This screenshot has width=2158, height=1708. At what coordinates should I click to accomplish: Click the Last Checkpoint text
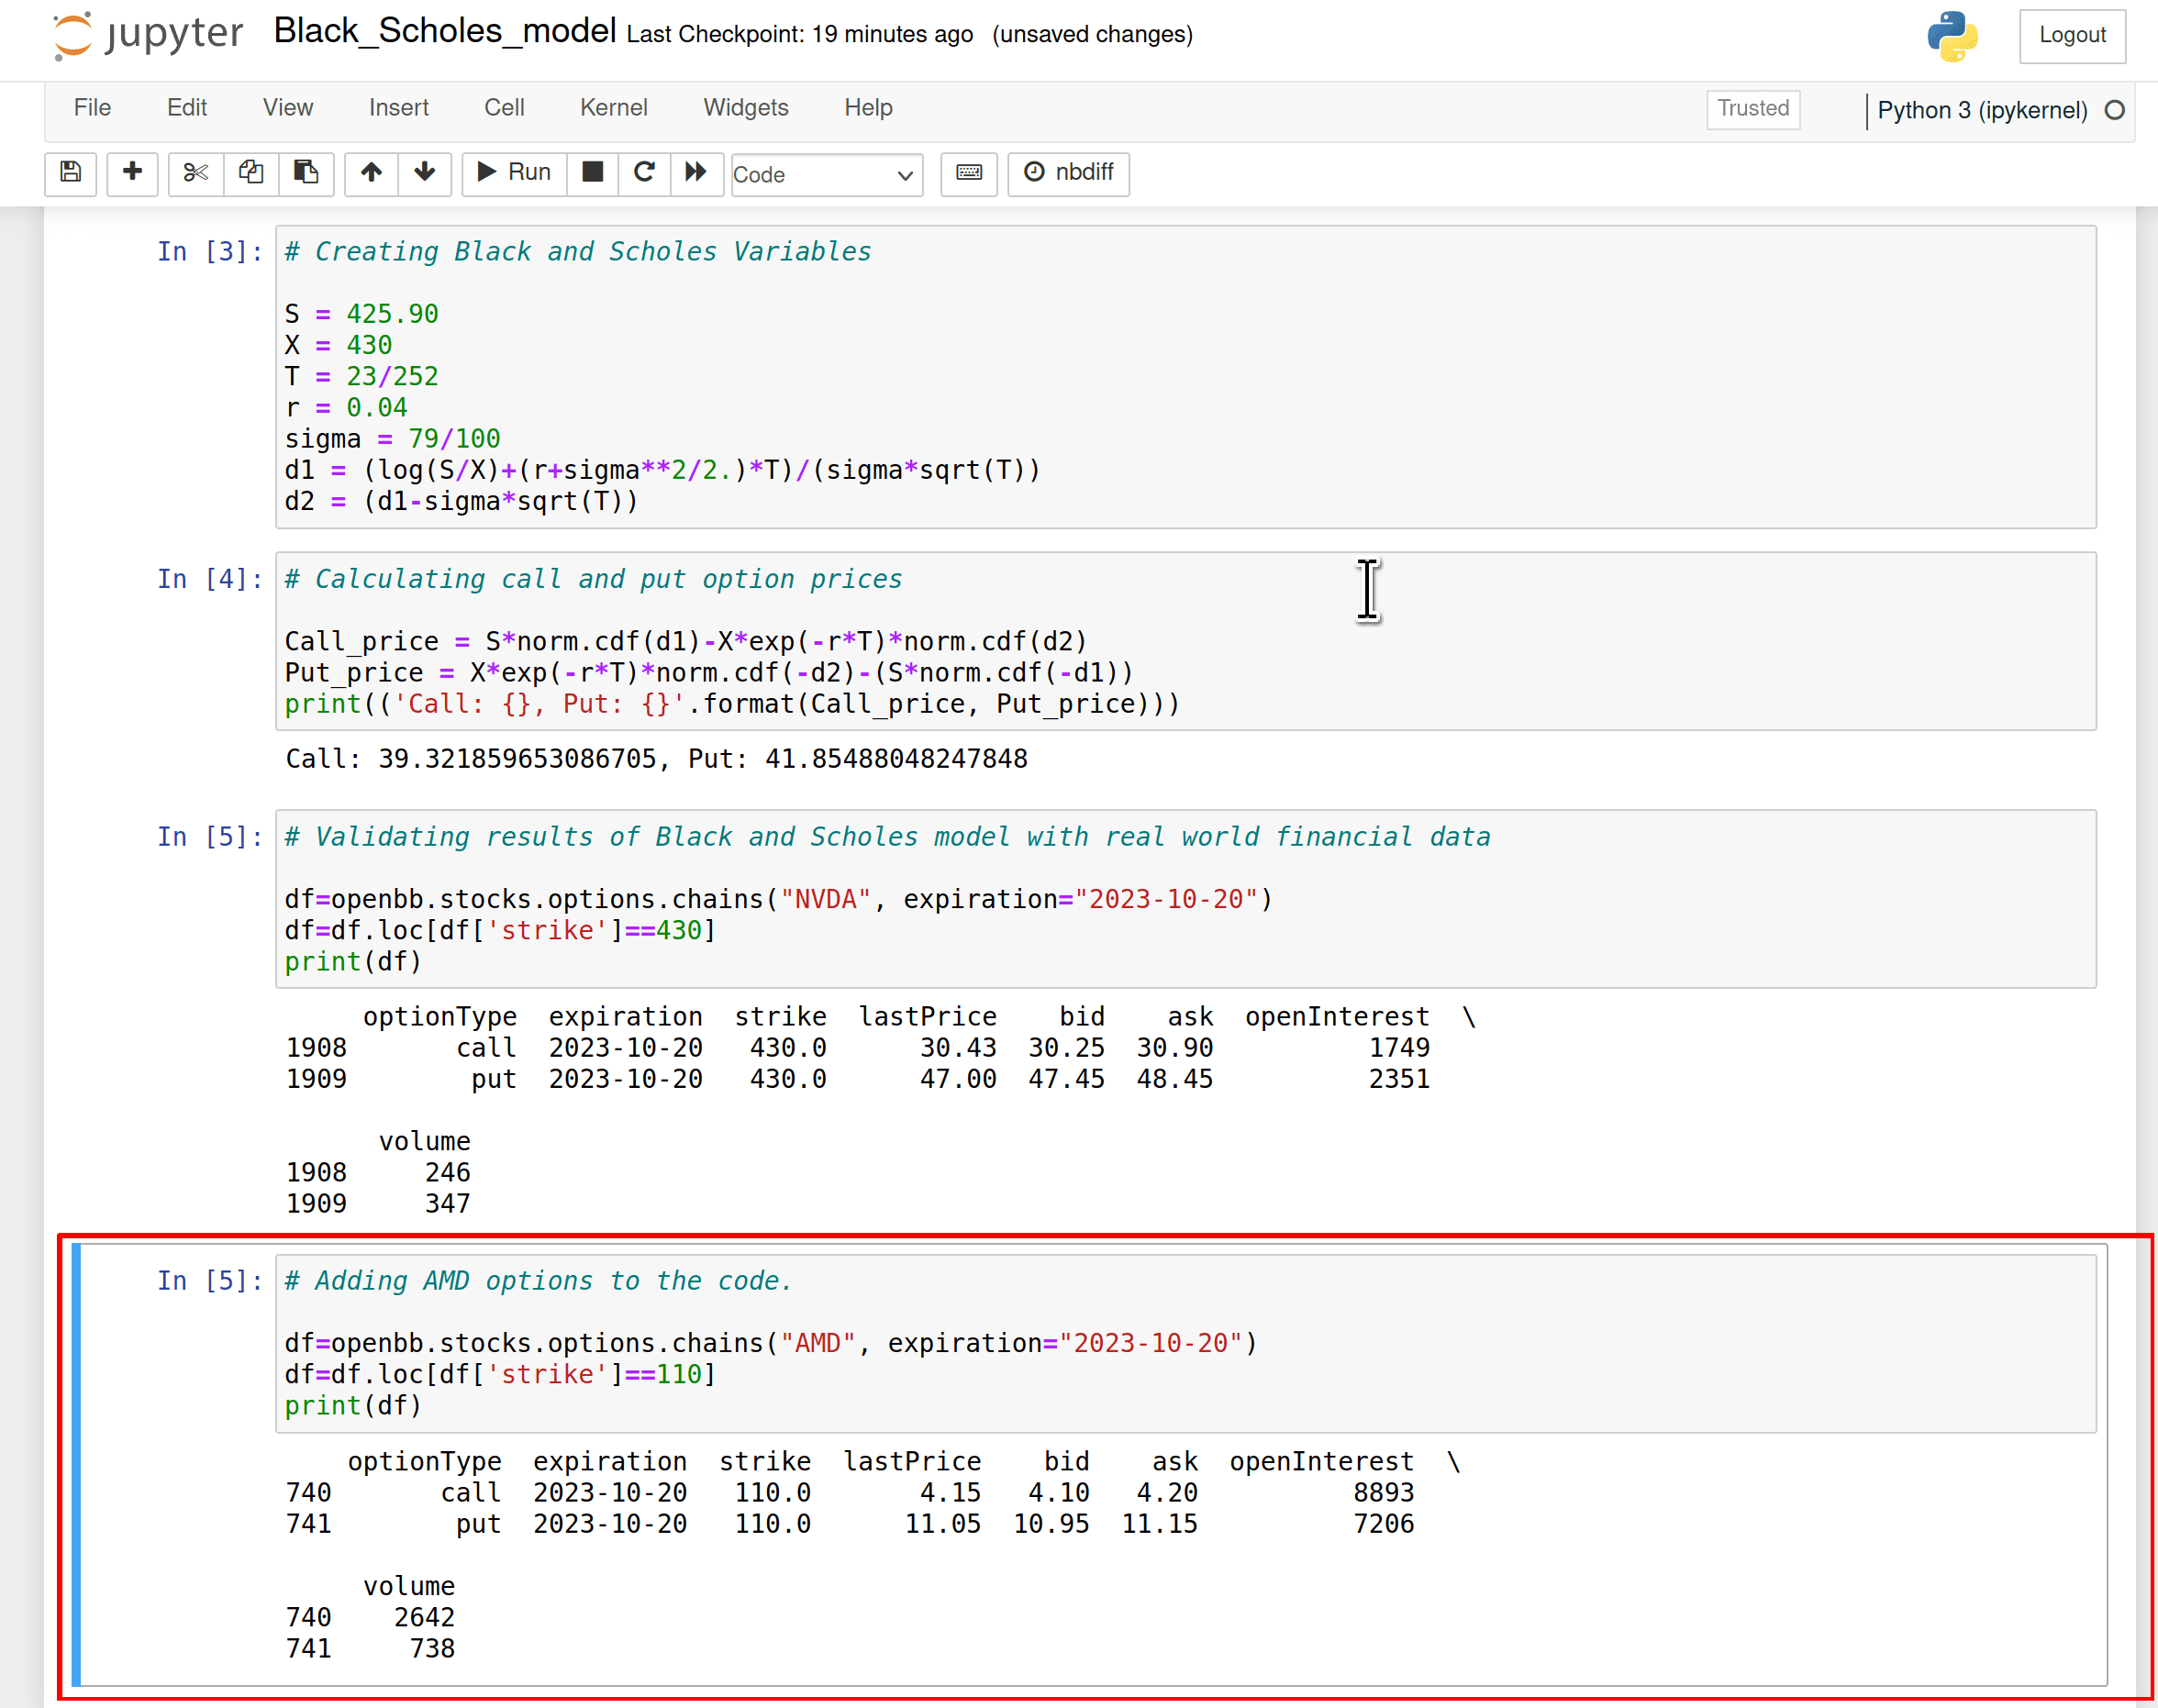tap(800, 35)
